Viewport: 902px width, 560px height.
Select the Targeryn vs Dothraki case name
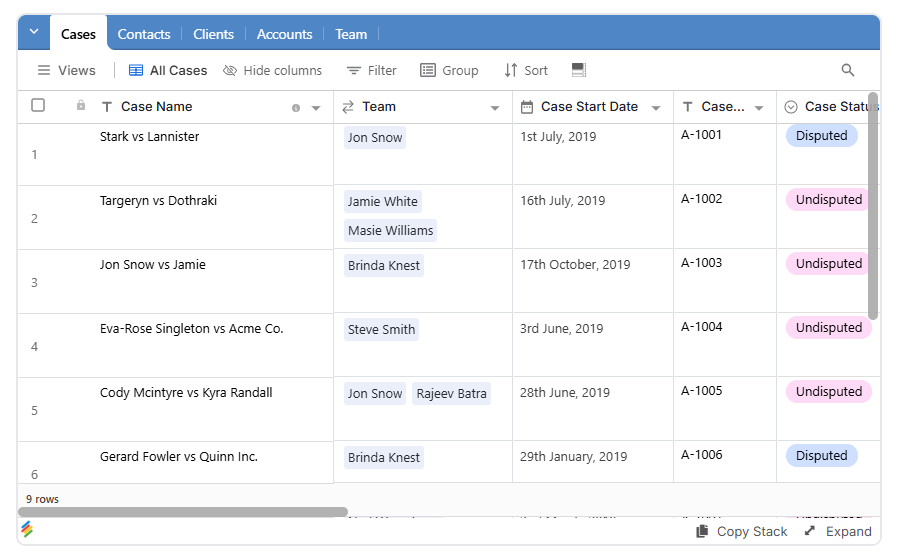click(158, 200)
